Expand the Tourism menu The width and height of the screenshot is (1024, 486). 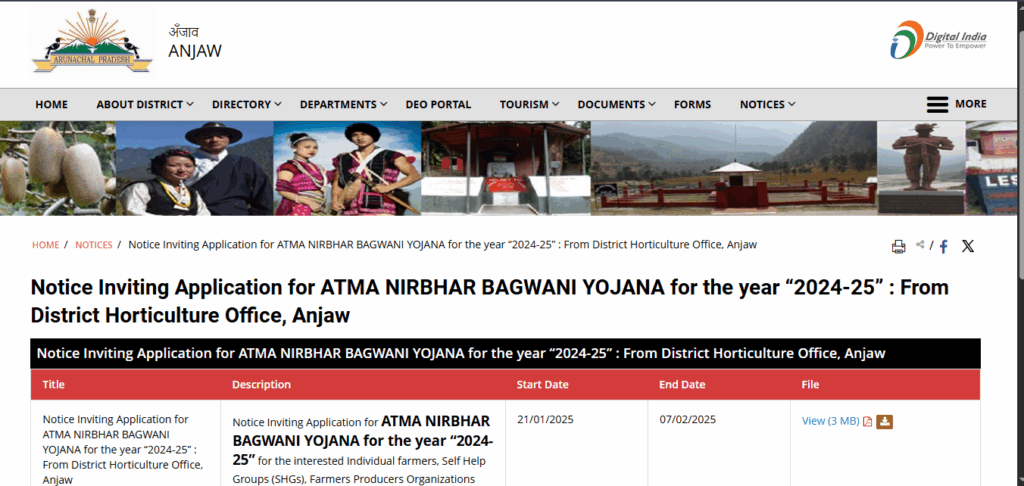click(x=529, y=104)
